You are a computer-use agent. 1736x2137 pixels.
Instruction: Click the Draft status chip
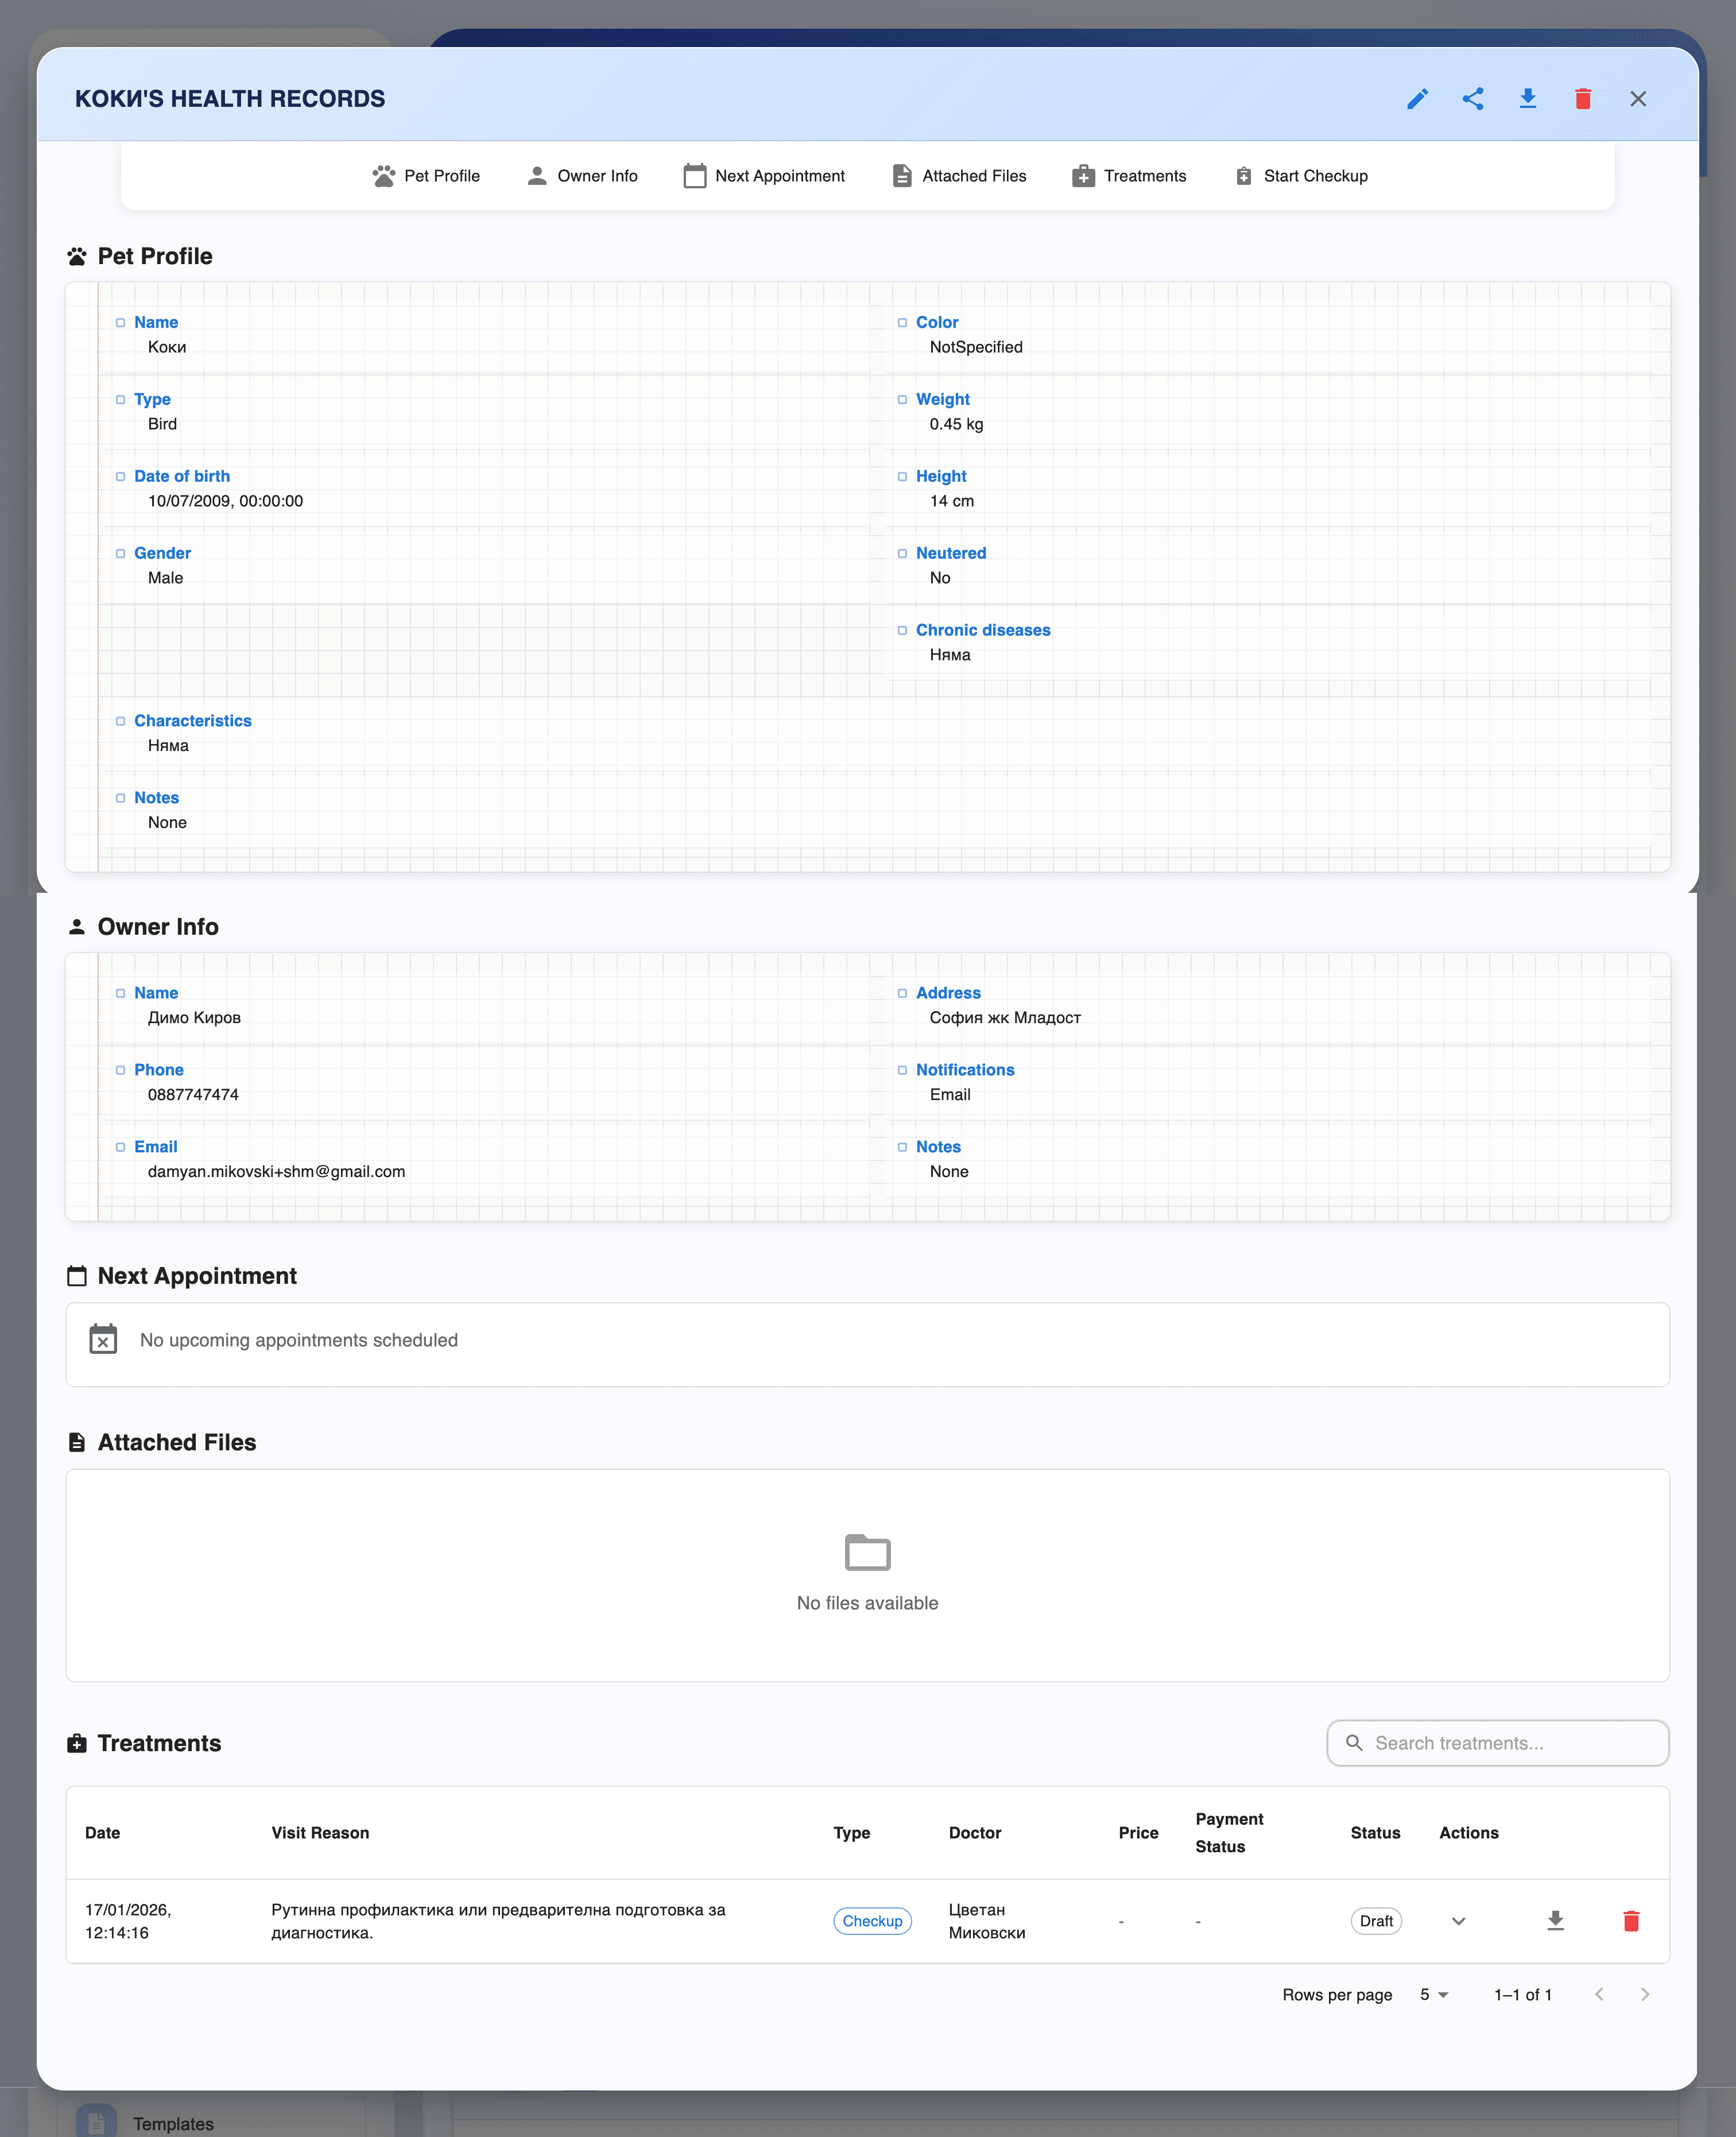click(x=1376, y=1921)
